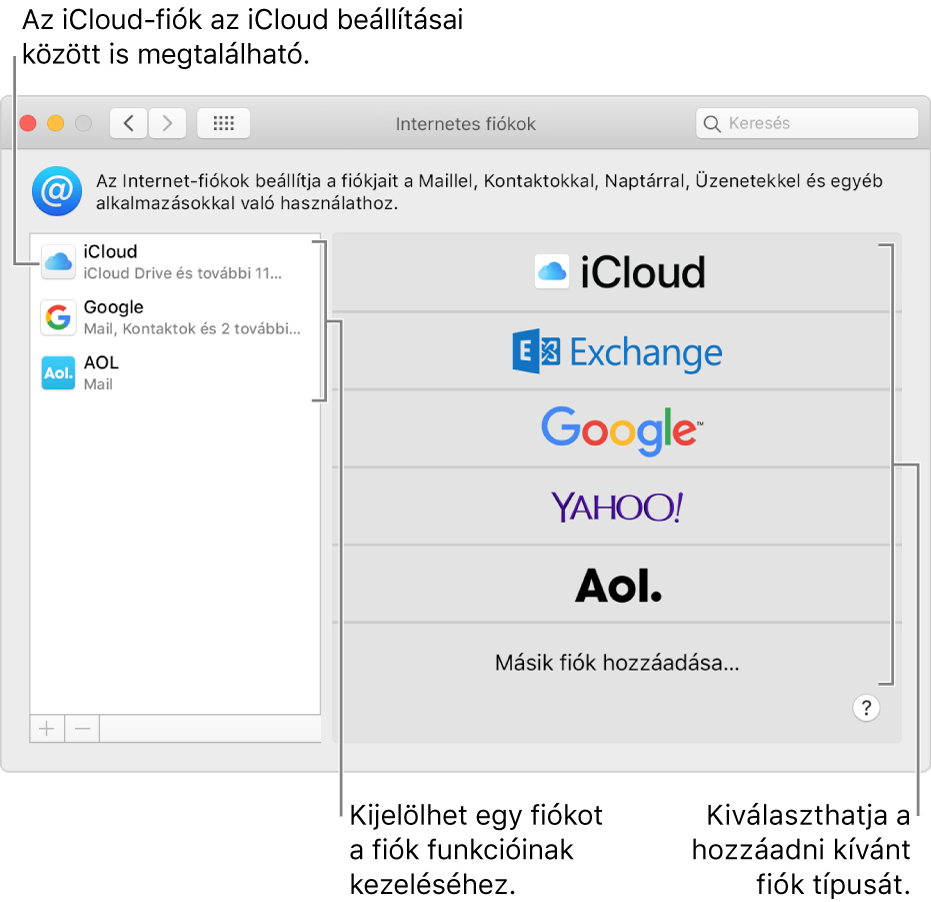Click the Aol. icon in the sidebar
Screen dimensions: 931x902
pos(58,373)
